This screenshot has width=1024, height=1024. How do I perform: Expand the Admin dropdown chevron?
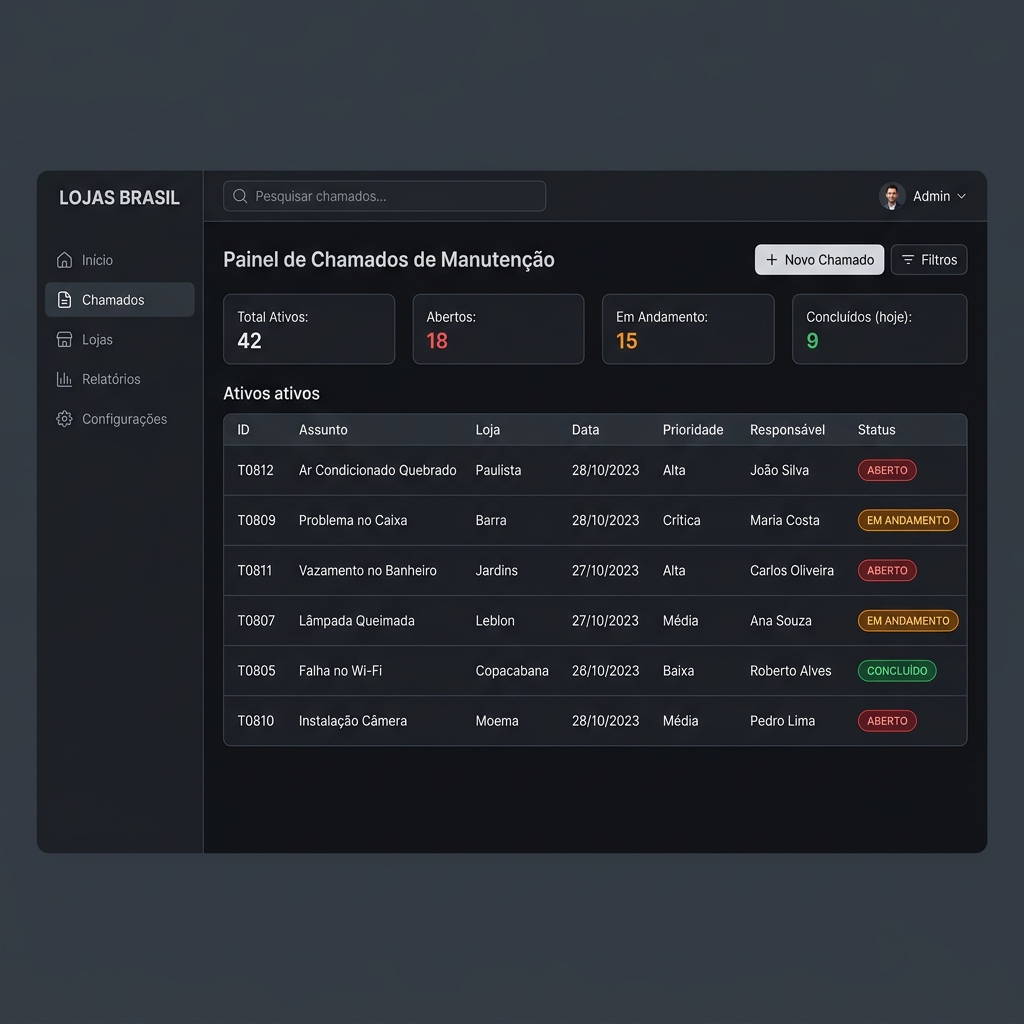(x=961, y=196)
